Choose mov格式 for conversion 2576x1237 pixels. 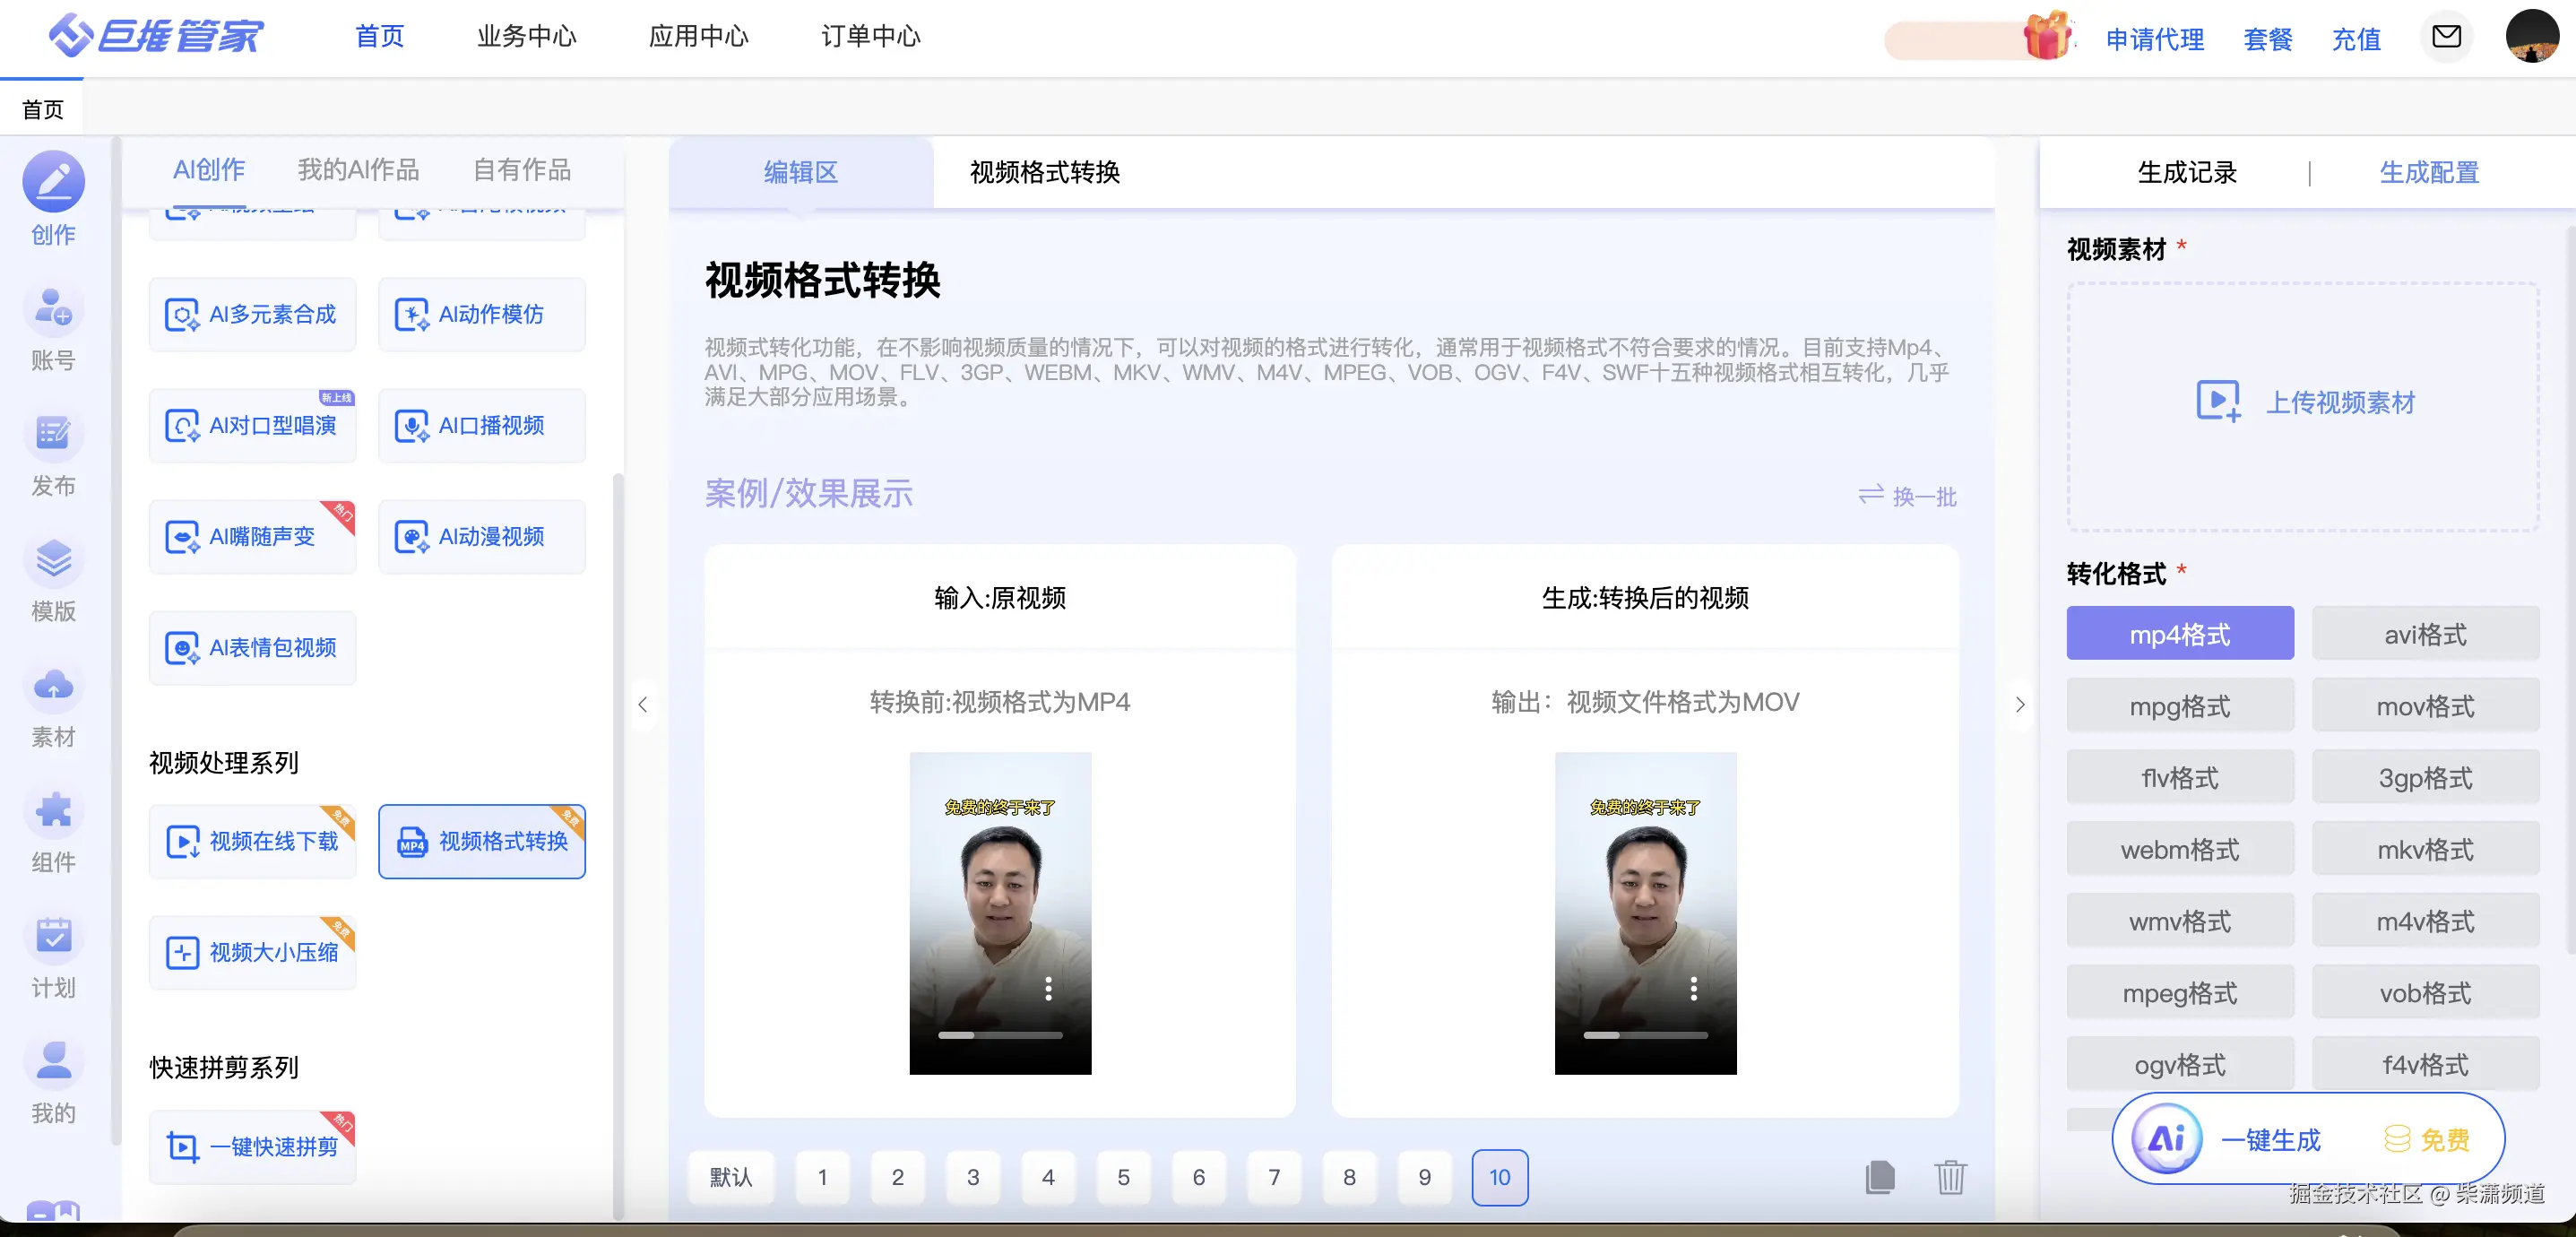click(2426, 705)
